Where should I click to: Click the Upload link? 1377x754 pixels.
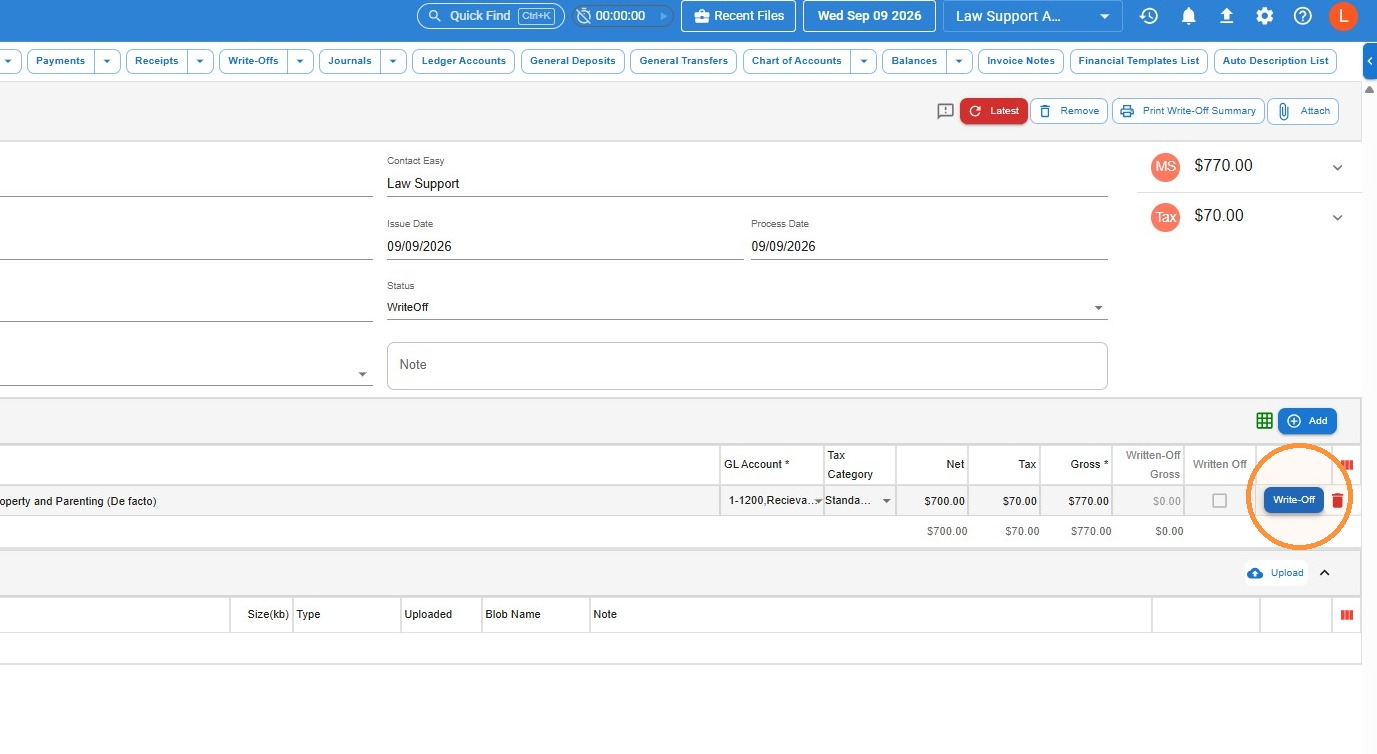[1276, 573]
